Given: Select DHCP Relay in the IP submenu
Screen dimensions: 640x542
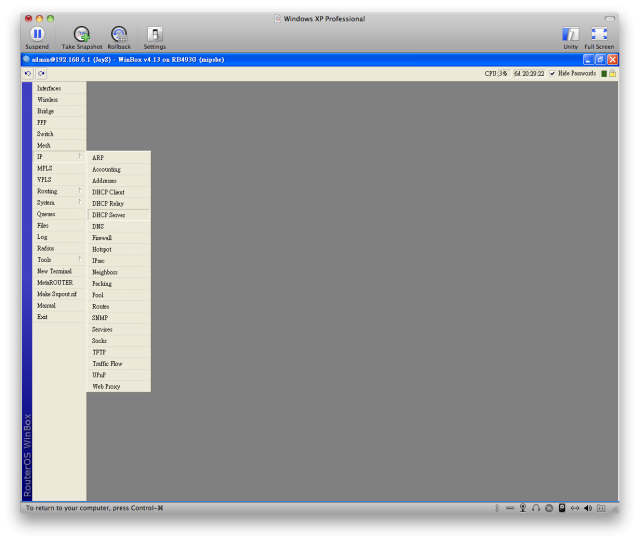Looking at the screenshot, I should 119,203.
